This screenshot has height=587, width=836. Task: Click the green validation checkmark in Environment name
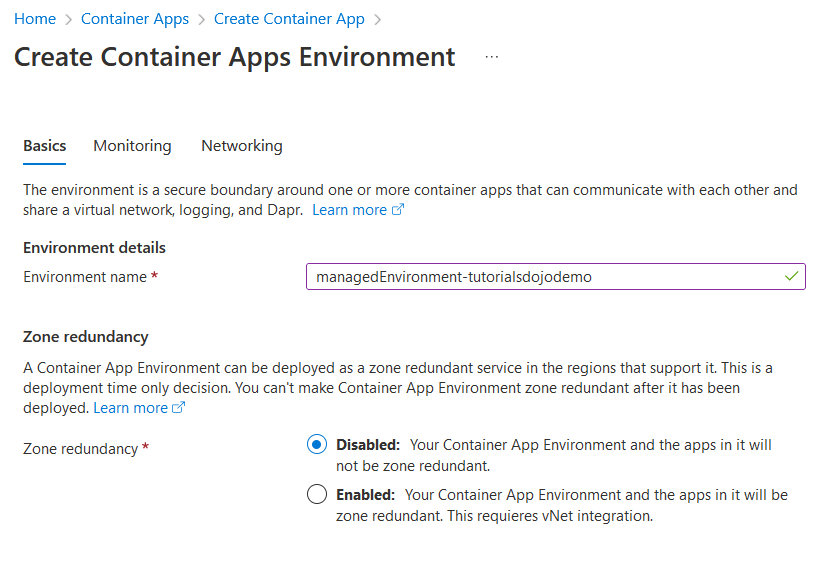click(x=792, y=276)
